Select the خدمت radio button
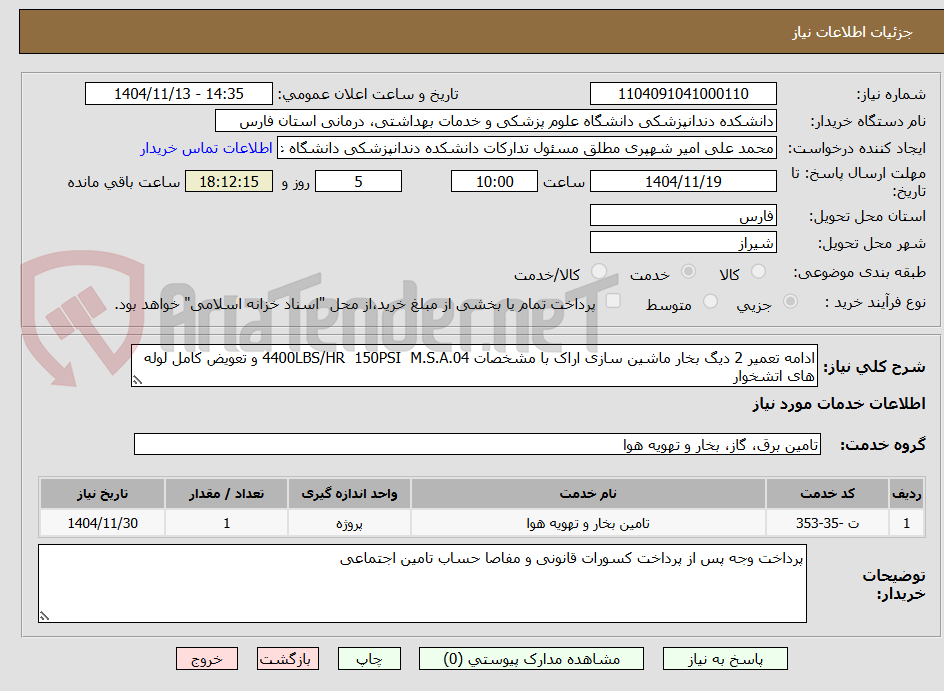The width and height of the screenshot is (944, 691). tap(688, 272)
